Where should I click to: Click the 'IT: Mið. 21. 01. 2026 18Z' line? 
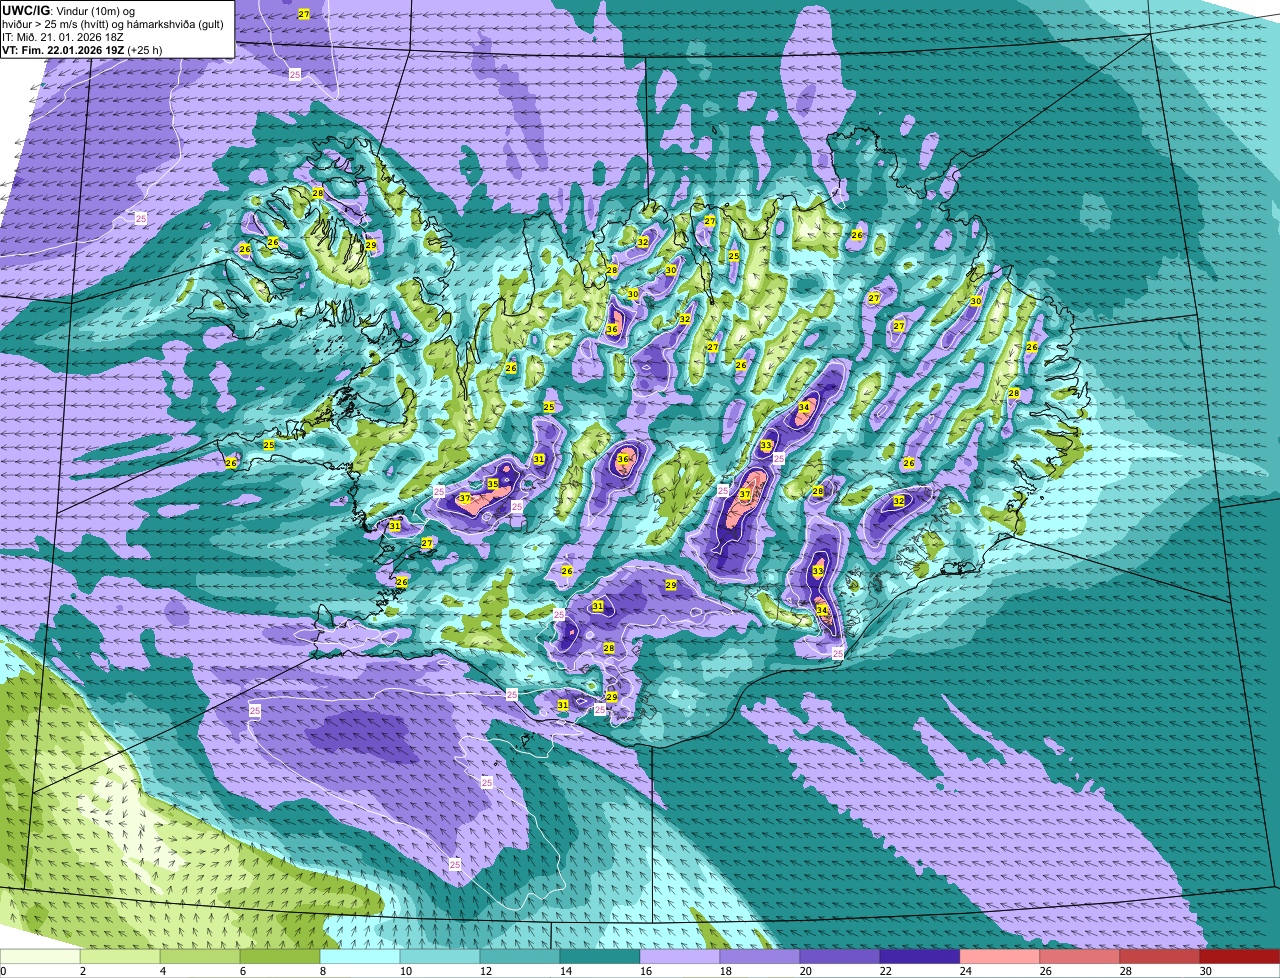coord(62,36)
